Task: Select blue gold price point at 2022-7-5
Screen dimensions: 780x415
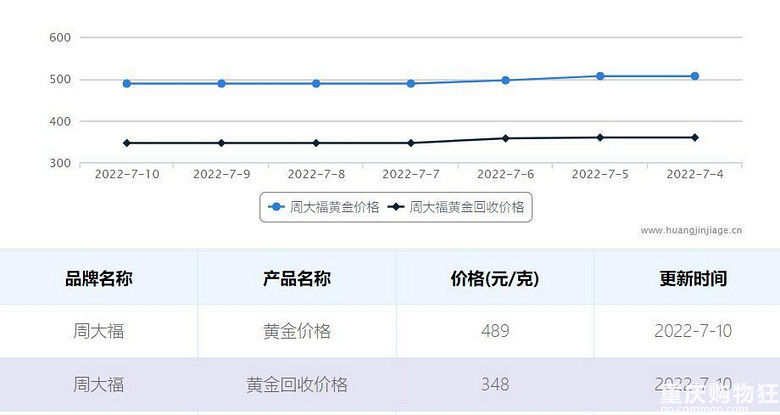Action: click(x=600, y=76)
